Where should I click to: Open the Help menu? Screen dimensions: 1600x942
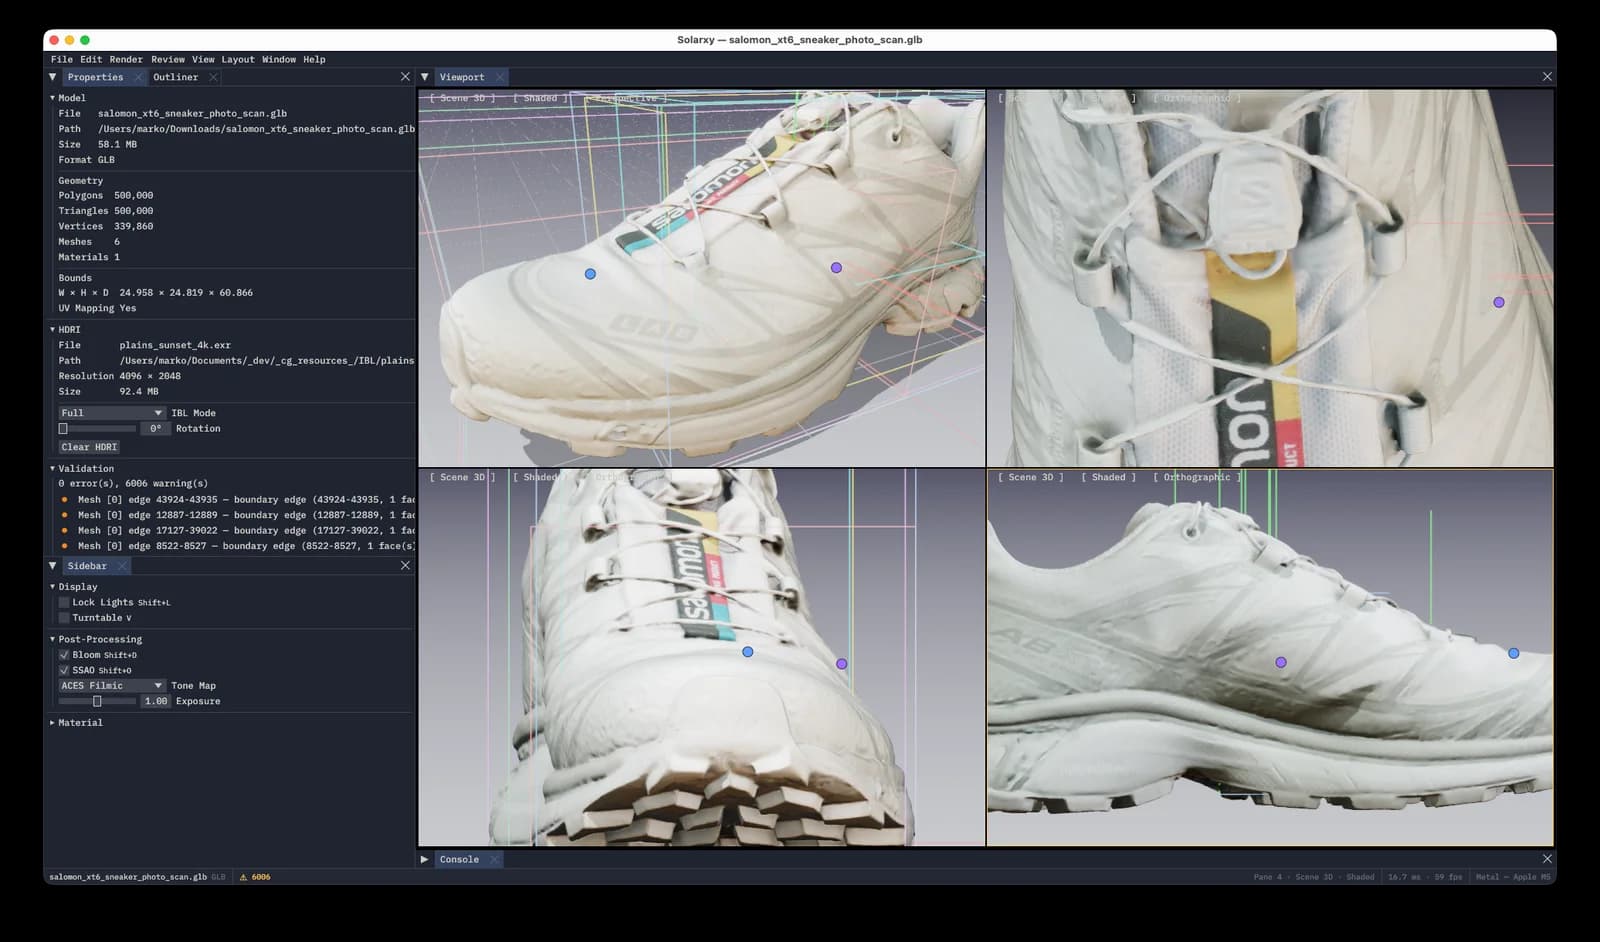(314, 60)
